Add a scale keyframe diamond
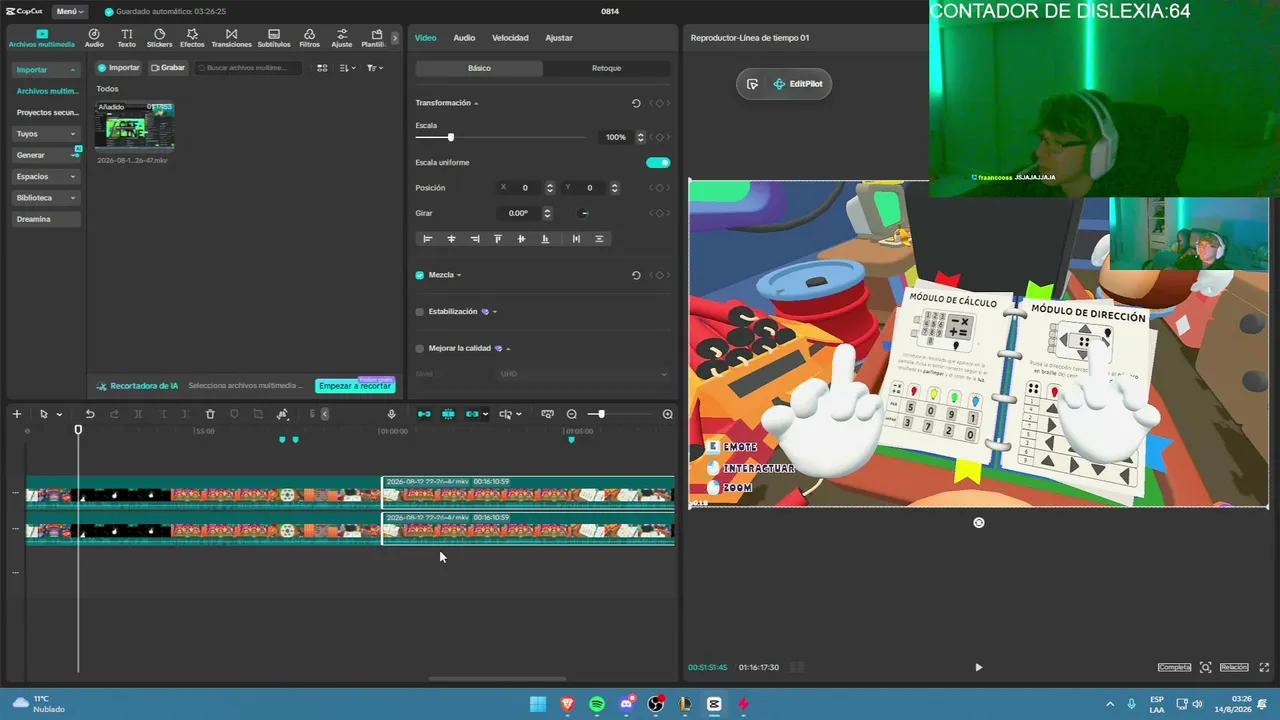 coord(659,137)
